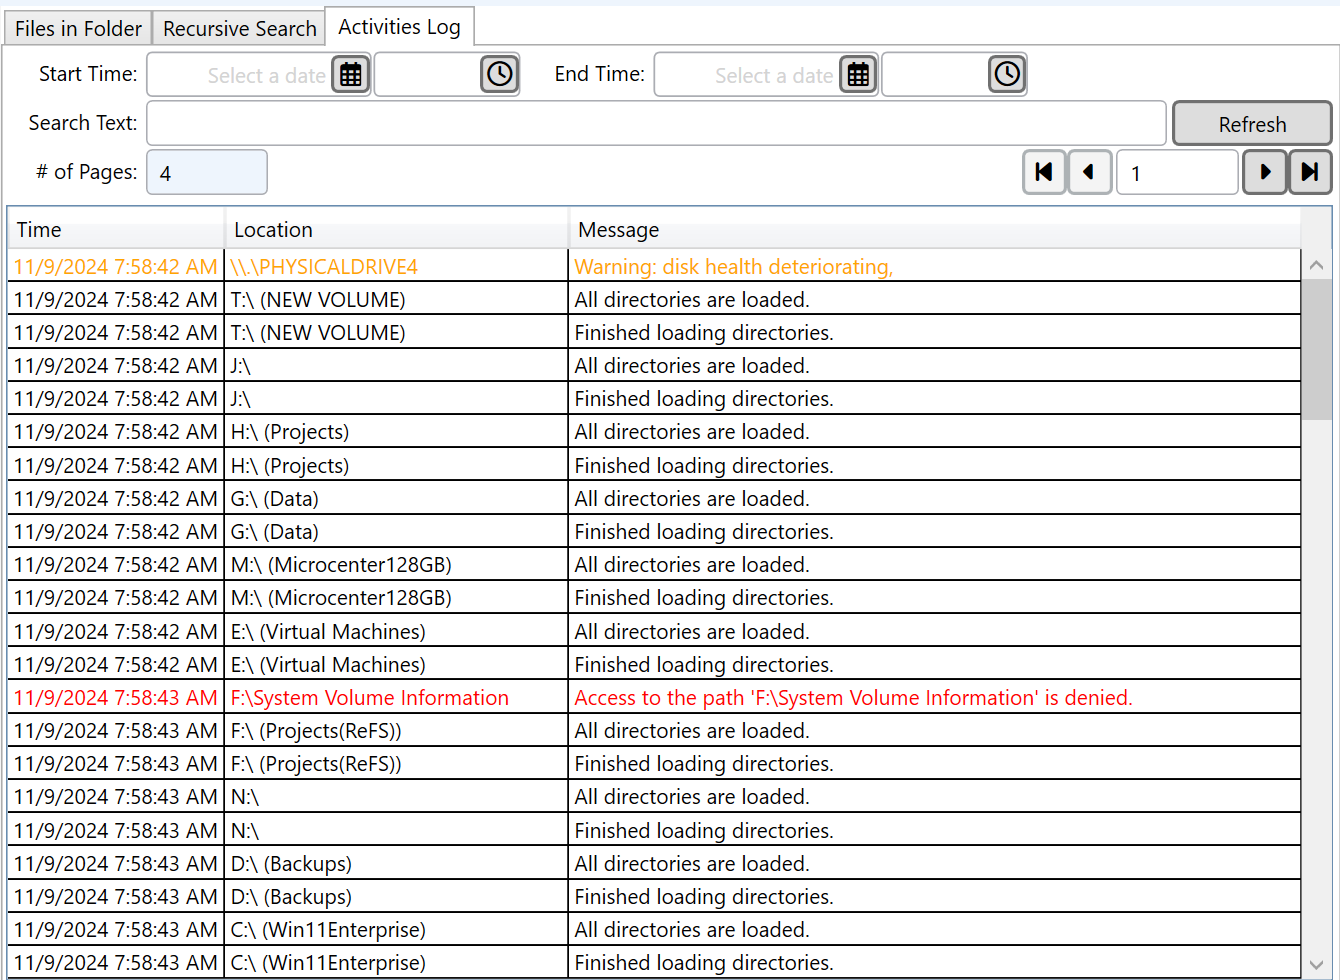The width and height of the screenshot is (1340, 980).
Task: Select J:\ All directories are loaded row
Action: pyautogui.click(x=654, y=366)
